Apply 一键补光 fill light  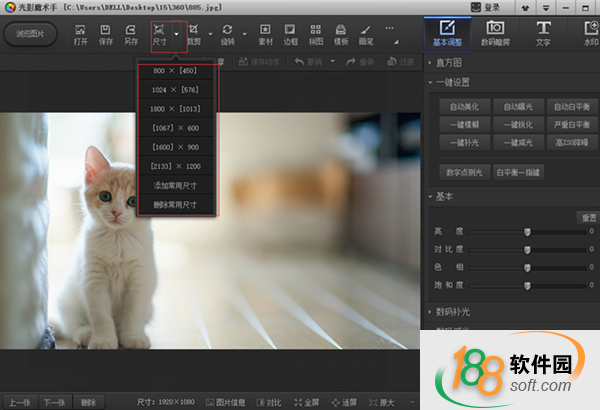pyautogui.click(x=465, y=143)
